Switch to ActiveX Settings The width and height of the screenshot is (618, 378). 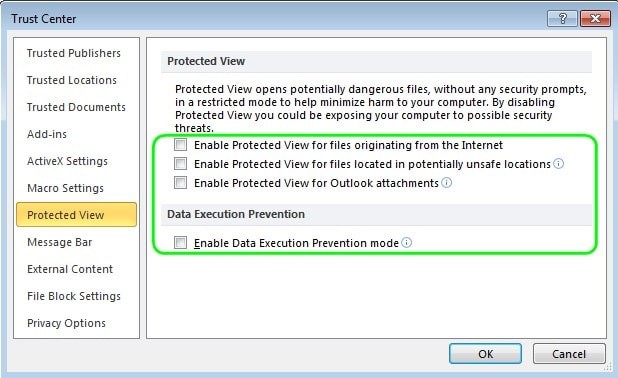pos(67,161)
